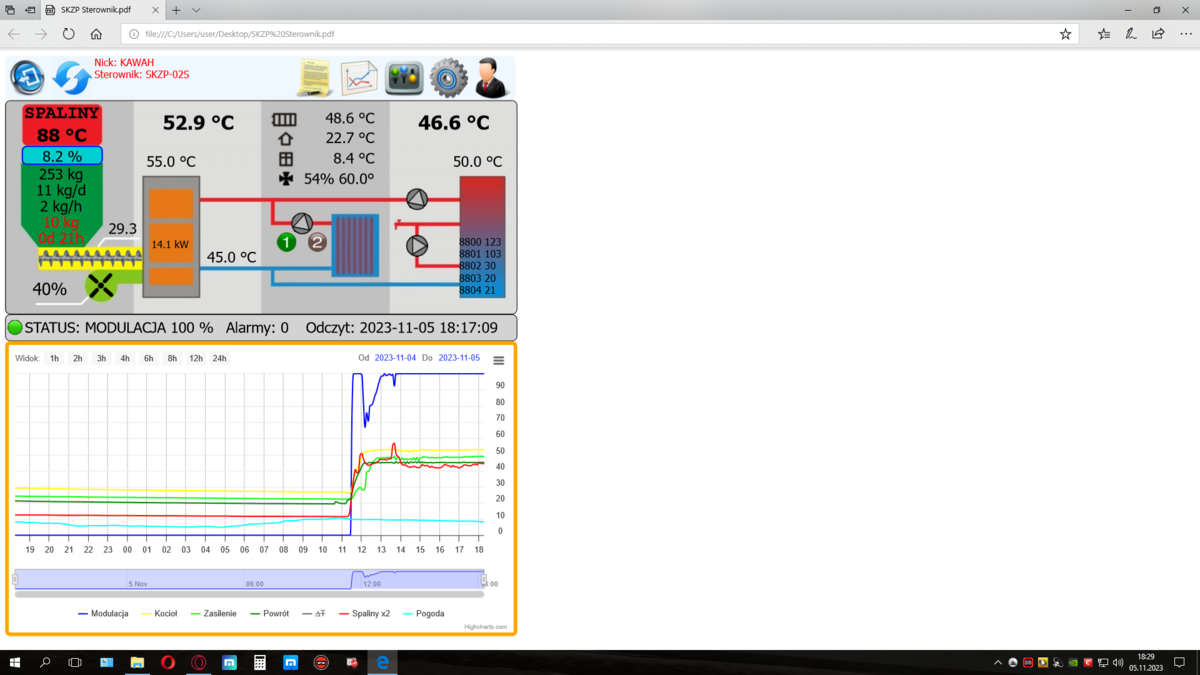Viewport: 1200px width, 675px height.
Task: Click the user profile businessman icon
Action: [491, 77]
